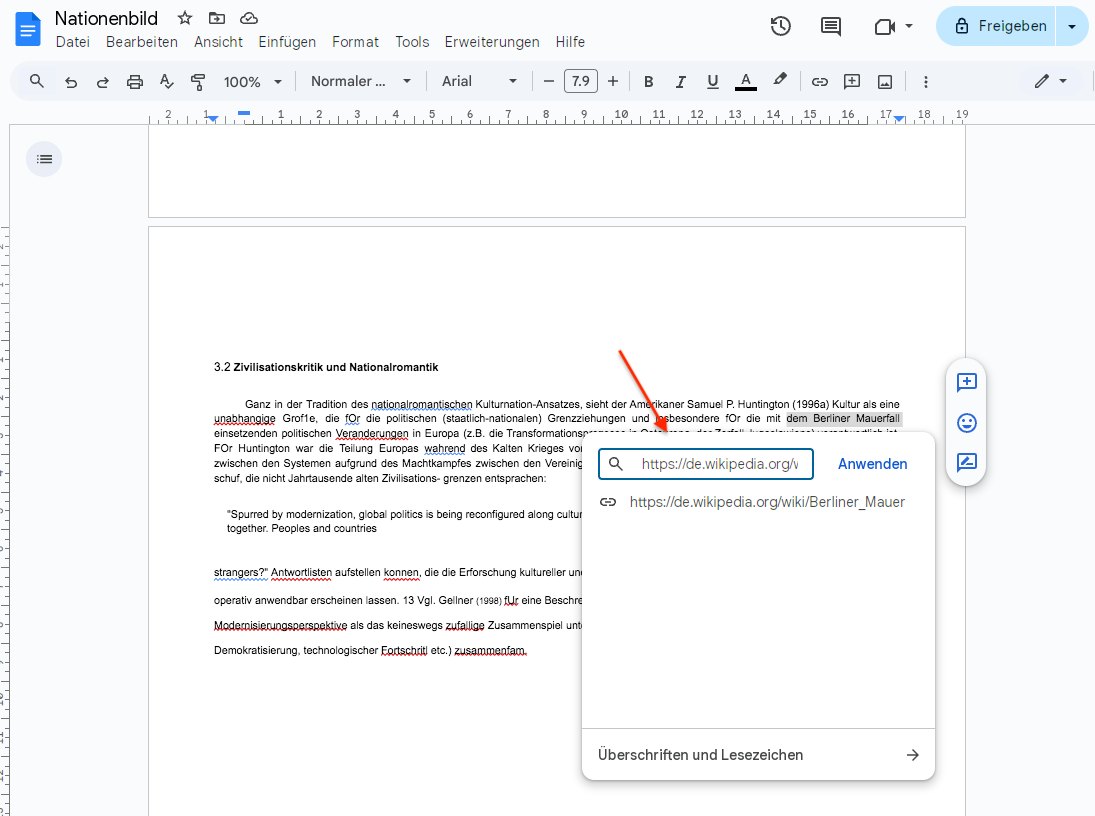The image size is (1095, 816).
Task: Open highlight color marker tool
Action: tap(780, 80)
